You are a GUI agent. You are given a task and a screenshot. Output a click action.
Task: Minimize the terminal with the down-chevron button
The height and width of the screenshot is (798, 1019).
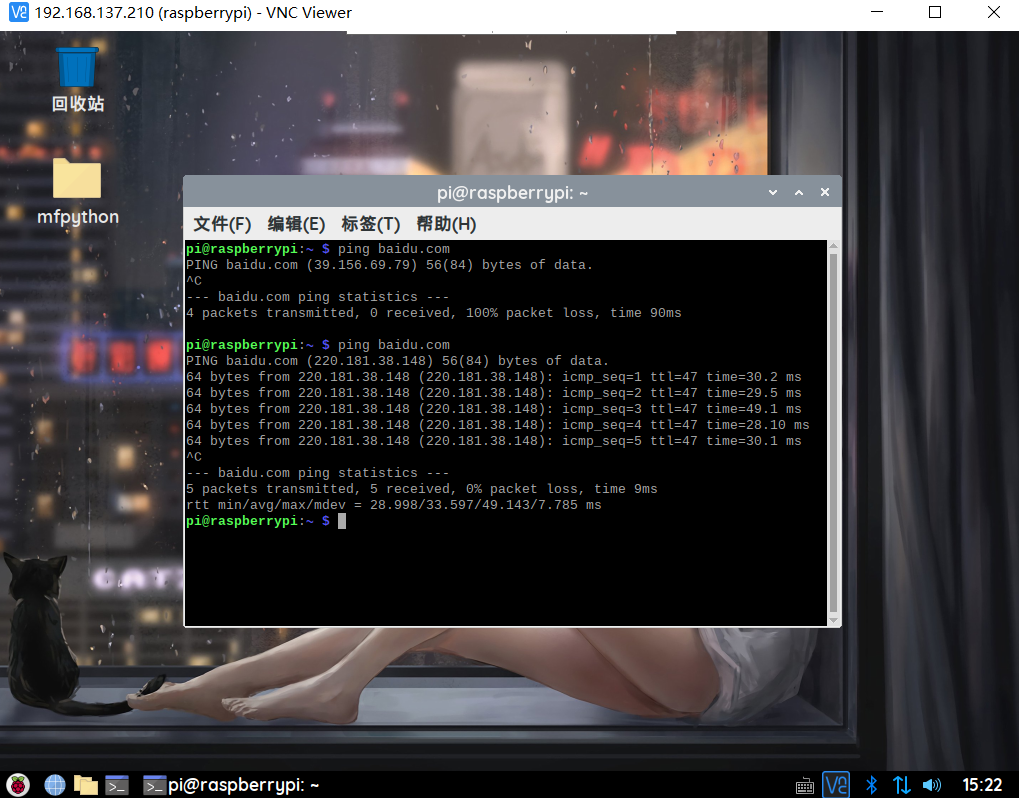tap(773, 192)
